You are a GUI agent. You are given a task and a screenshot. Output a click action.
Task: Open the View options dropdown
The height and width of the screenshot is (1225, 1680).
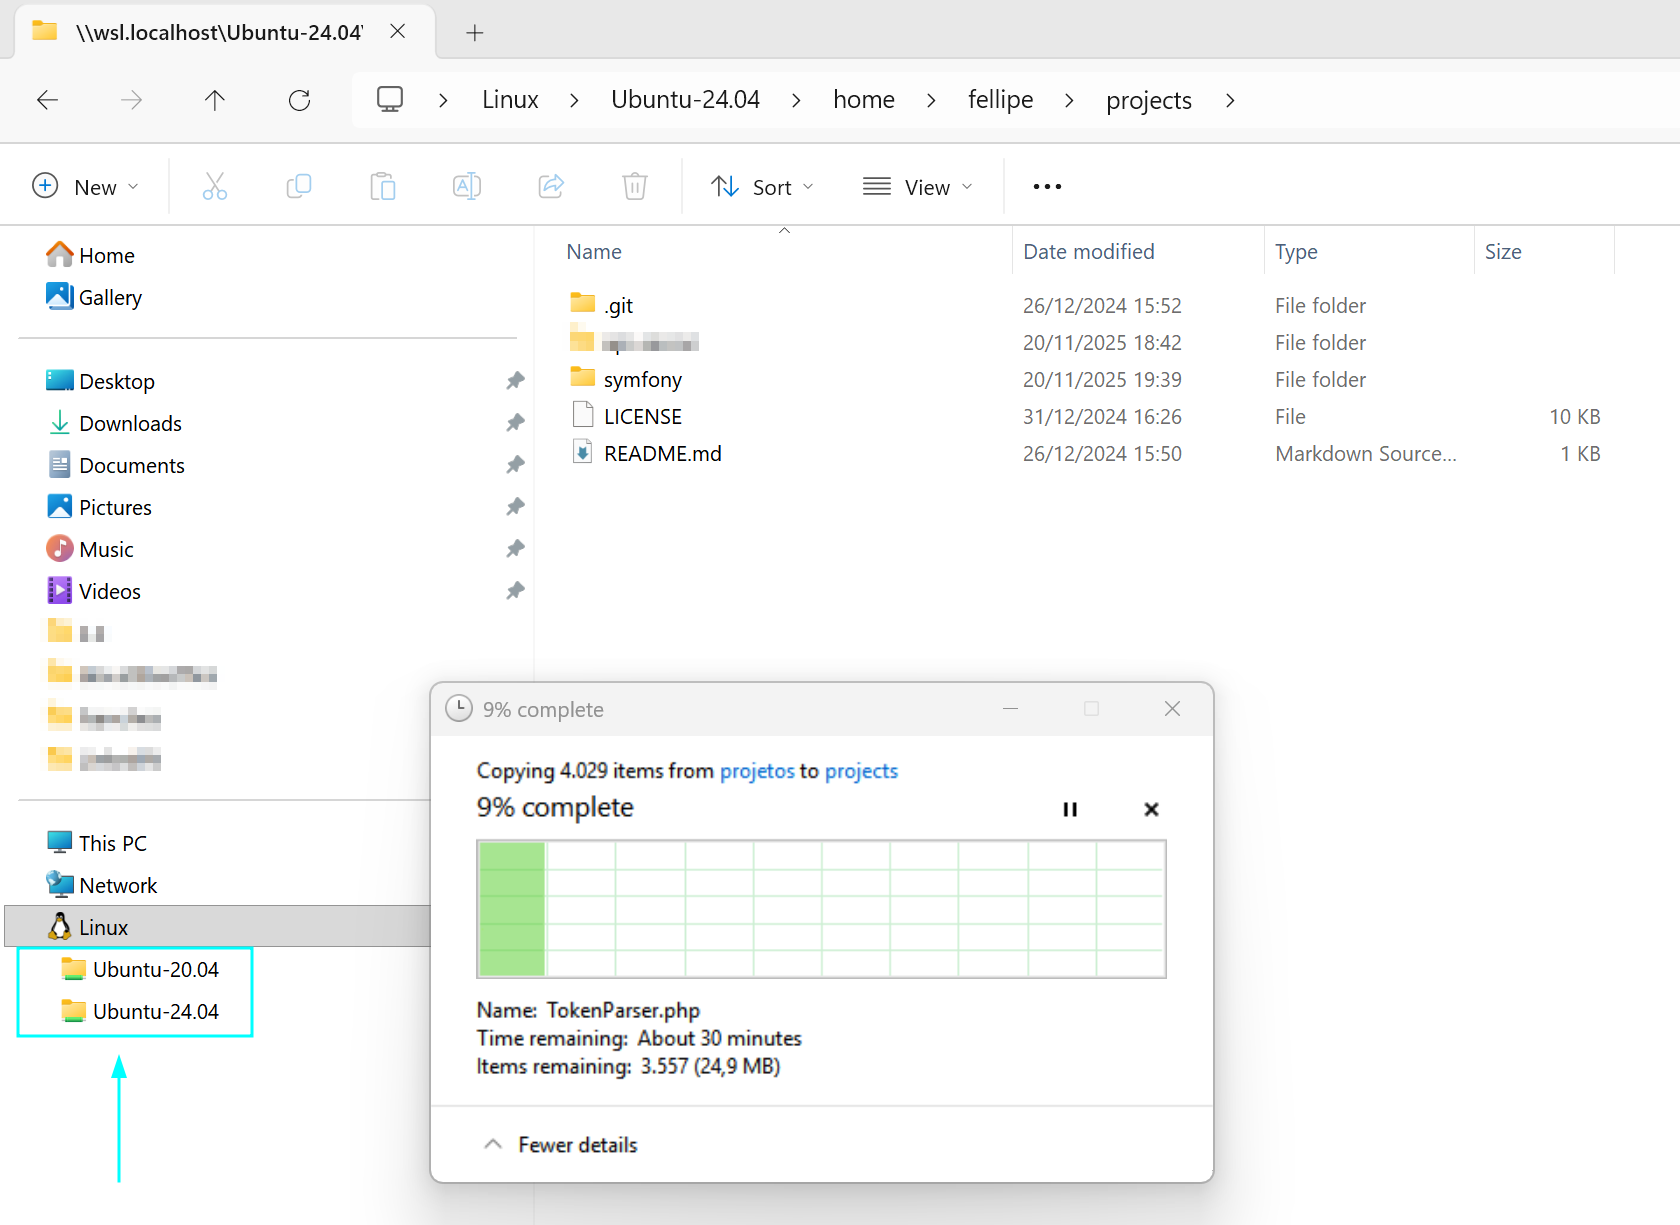pyautogui.click(x=918, y=187)
